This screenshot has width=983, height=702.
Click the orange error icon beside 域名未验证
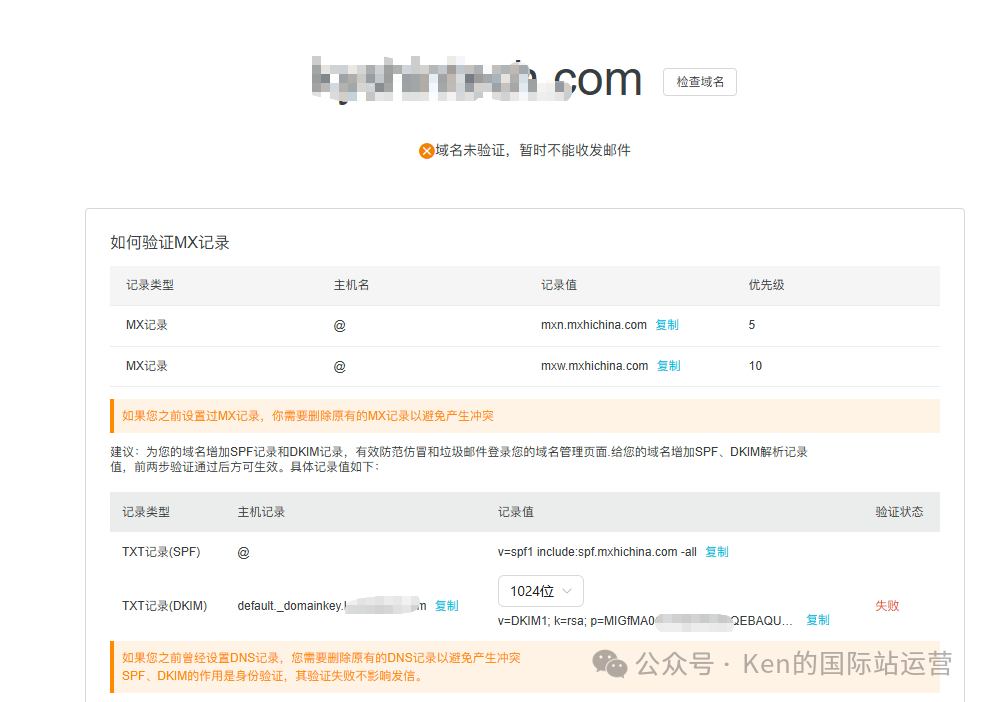(426, 151)
